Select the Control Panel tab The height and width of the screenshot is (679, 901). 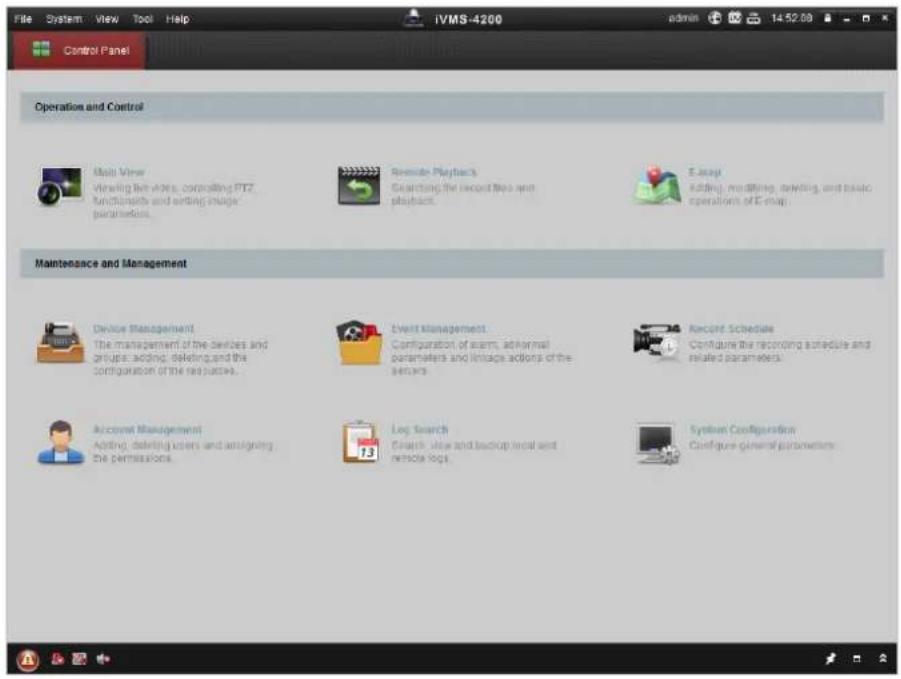click(79, 51)
